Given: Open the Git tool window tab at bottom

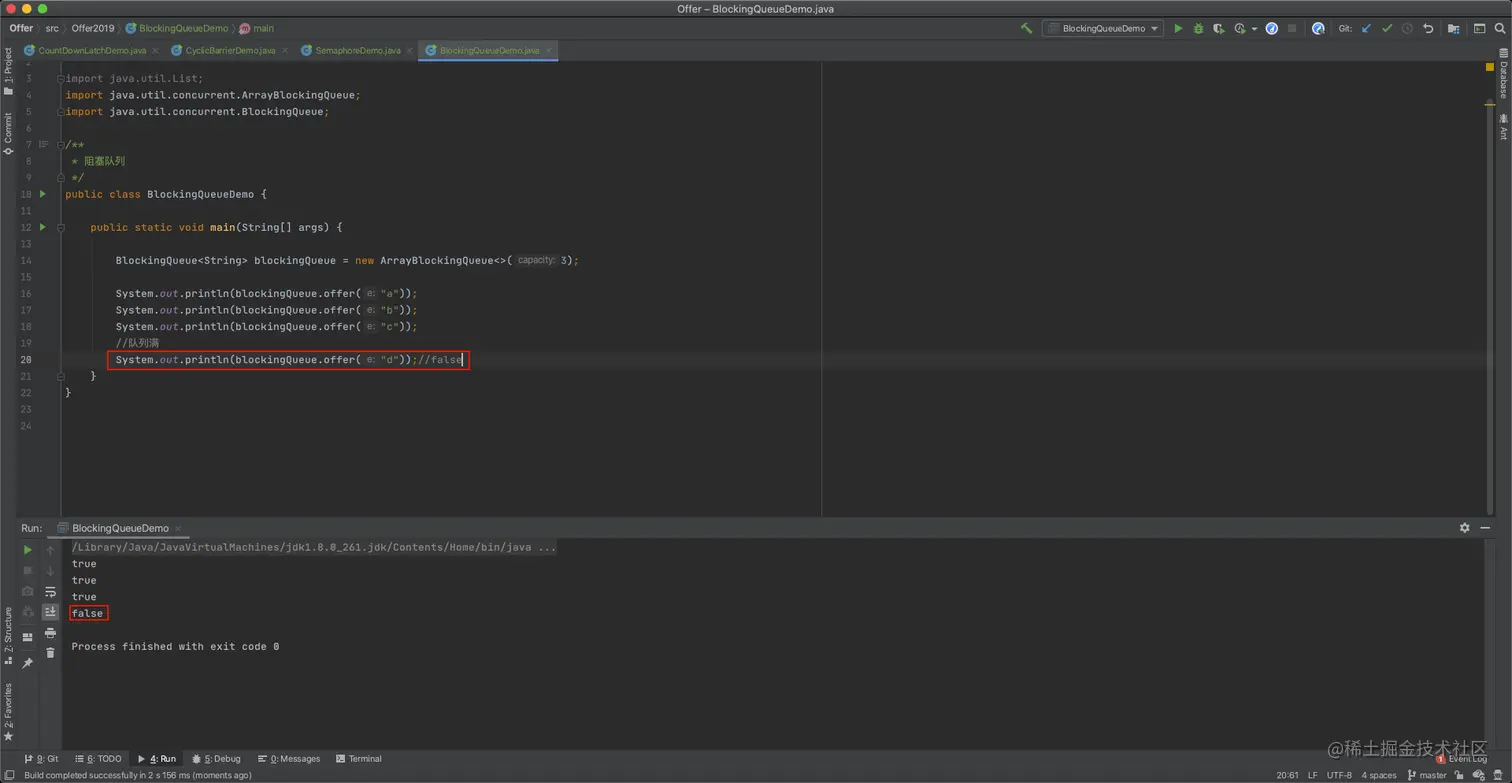Looking at the screenshot, I should (x=41, y=759).
